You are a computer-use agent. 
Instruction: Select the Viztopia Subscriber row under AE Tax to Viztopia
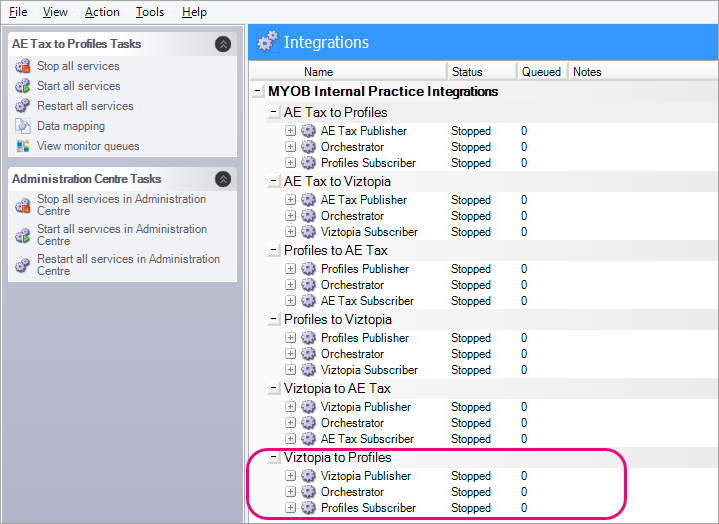[x=369, y=232]
